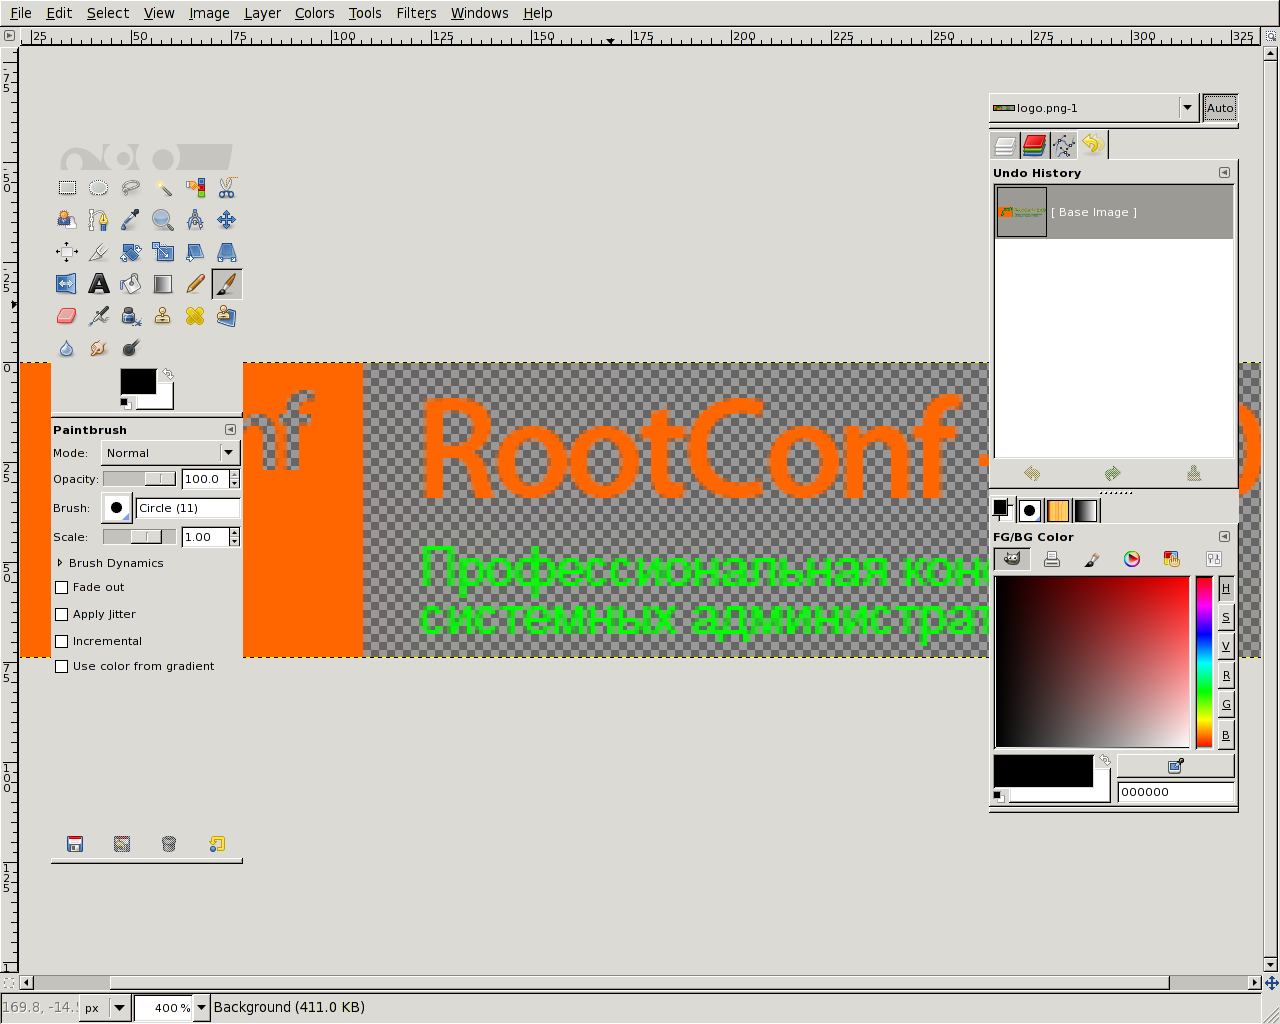Switch to the Layers dock tab
Image resolution: width=1280 pixels, height=1024 pixels.
click(x=1006, y=145)
